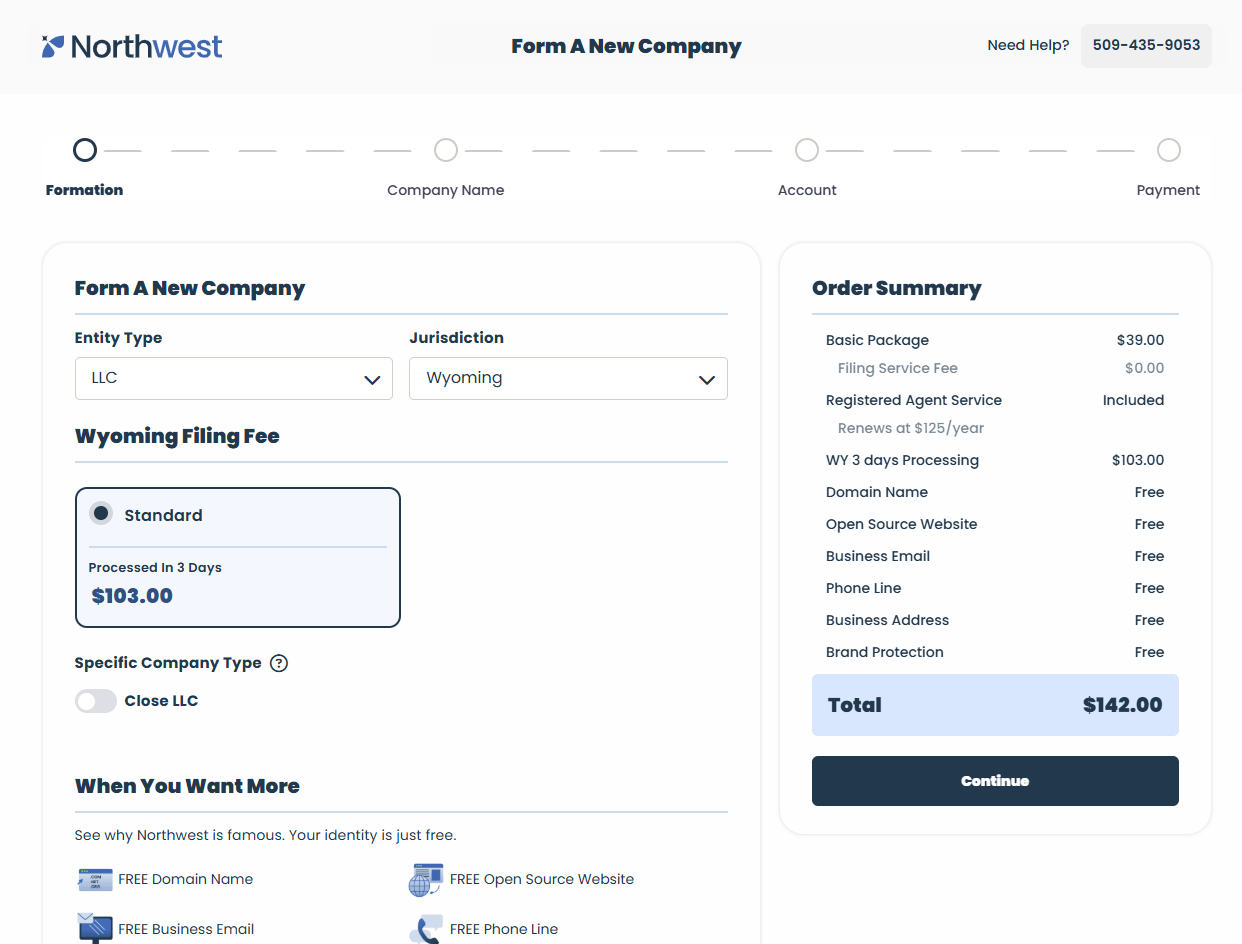Click the Total amount $142.00
Screen dimensions: 1242x944
pos(1123,705)
